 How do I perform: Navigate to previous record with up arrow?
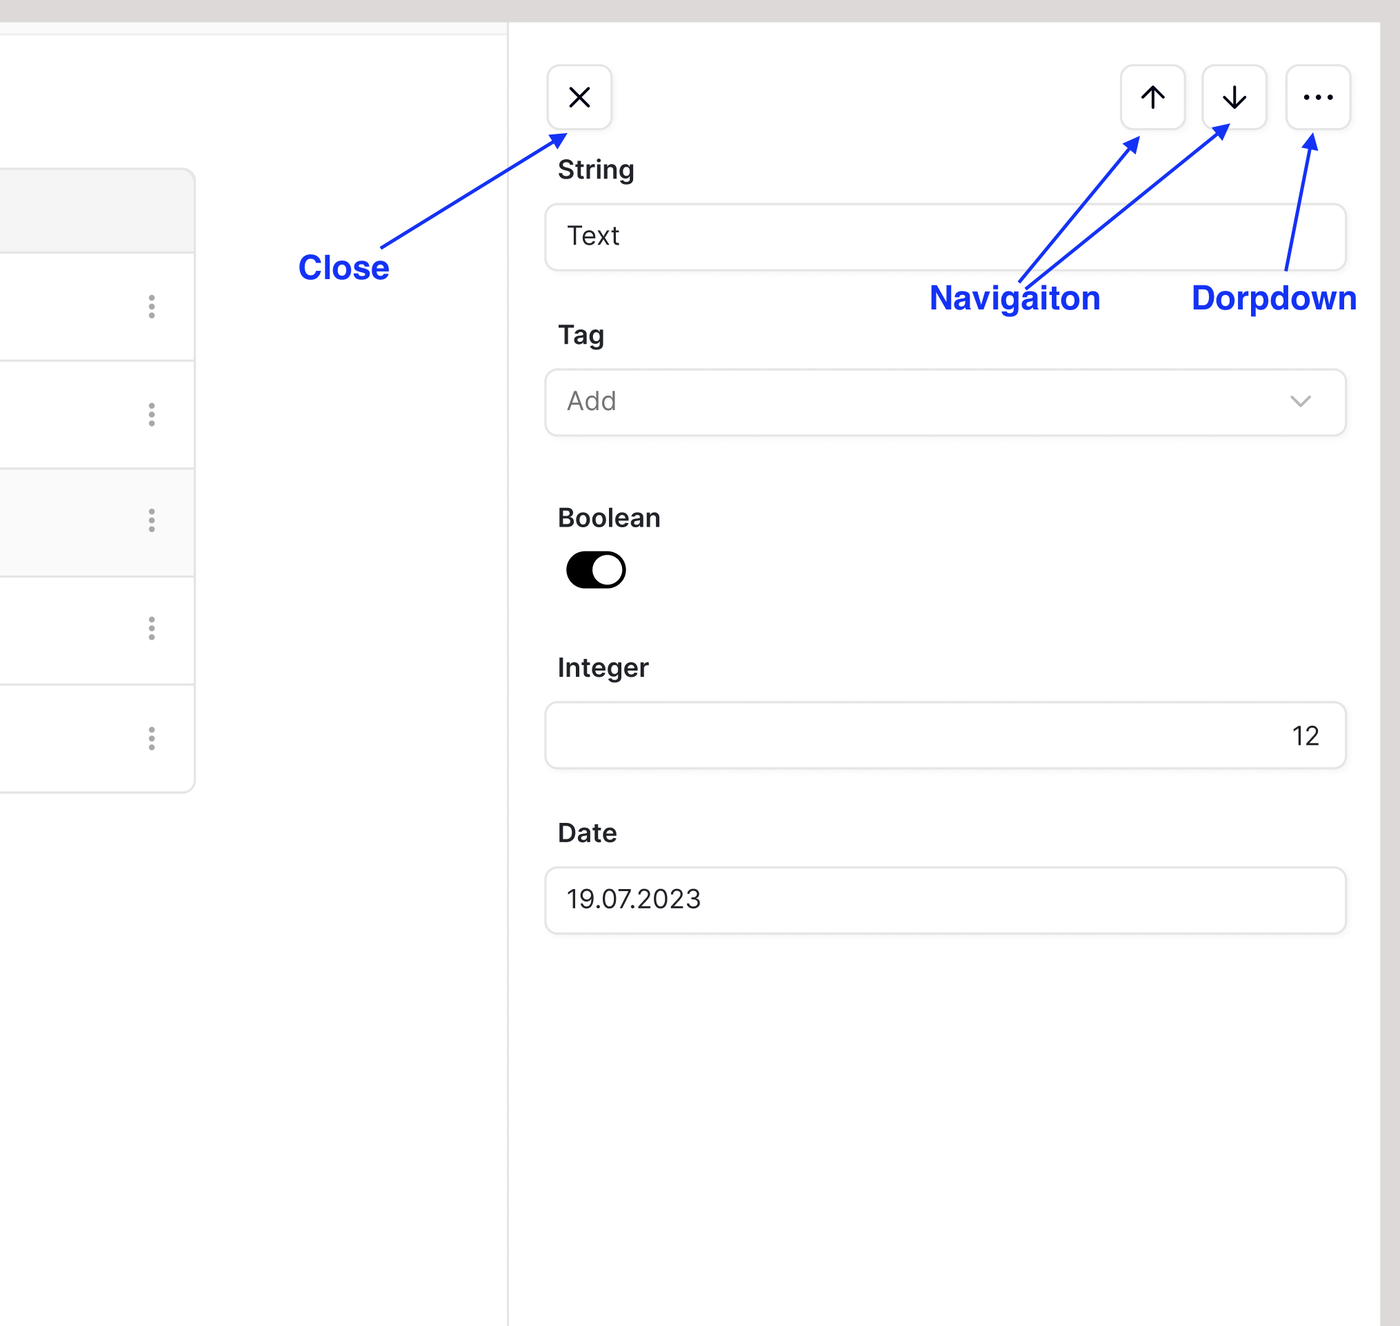point(1152,97)
